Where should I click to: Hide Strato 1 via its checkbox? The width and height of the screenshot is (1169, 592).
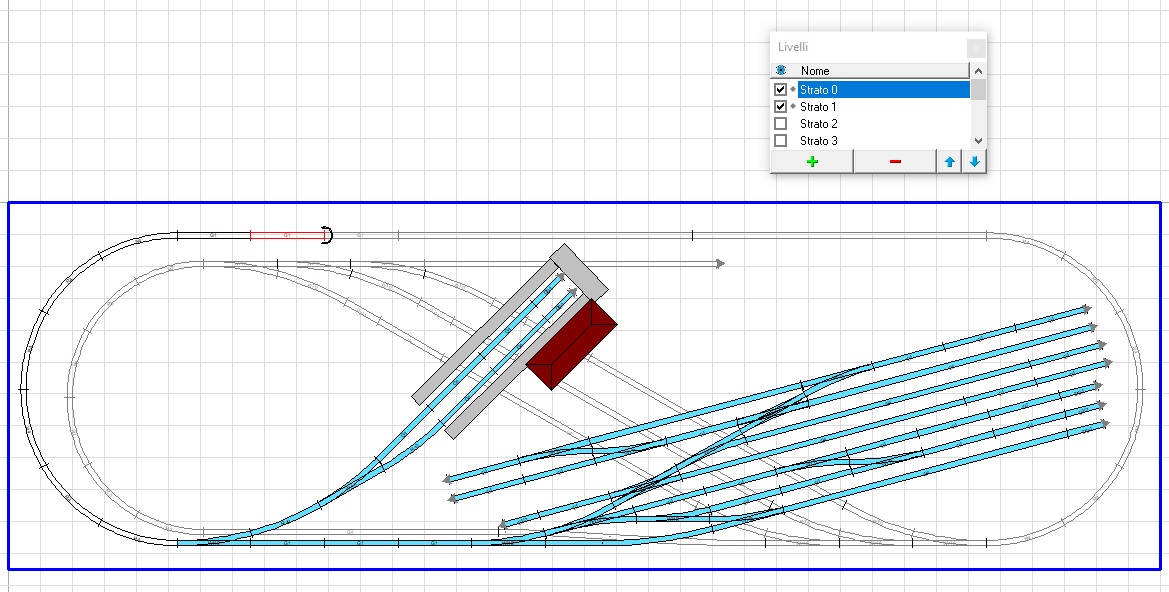(781, 107)
